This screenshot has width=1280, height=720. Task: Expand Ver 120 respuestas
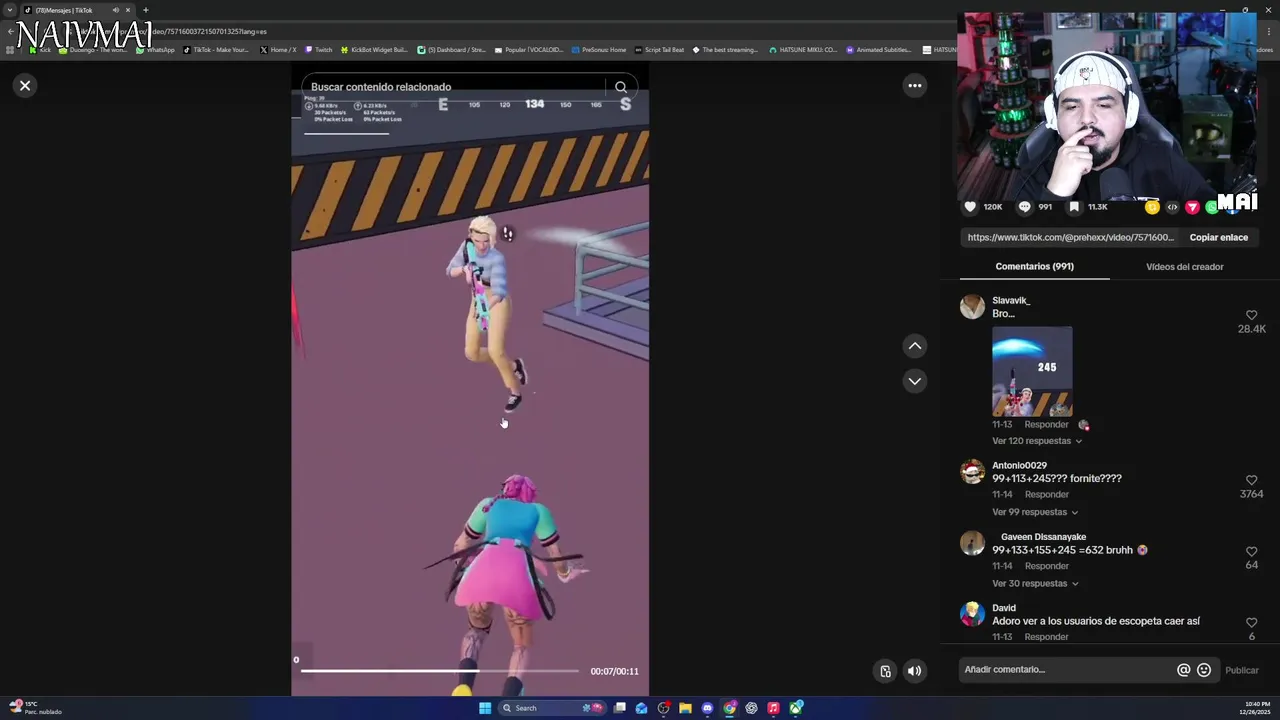(x=1036, y=441)
